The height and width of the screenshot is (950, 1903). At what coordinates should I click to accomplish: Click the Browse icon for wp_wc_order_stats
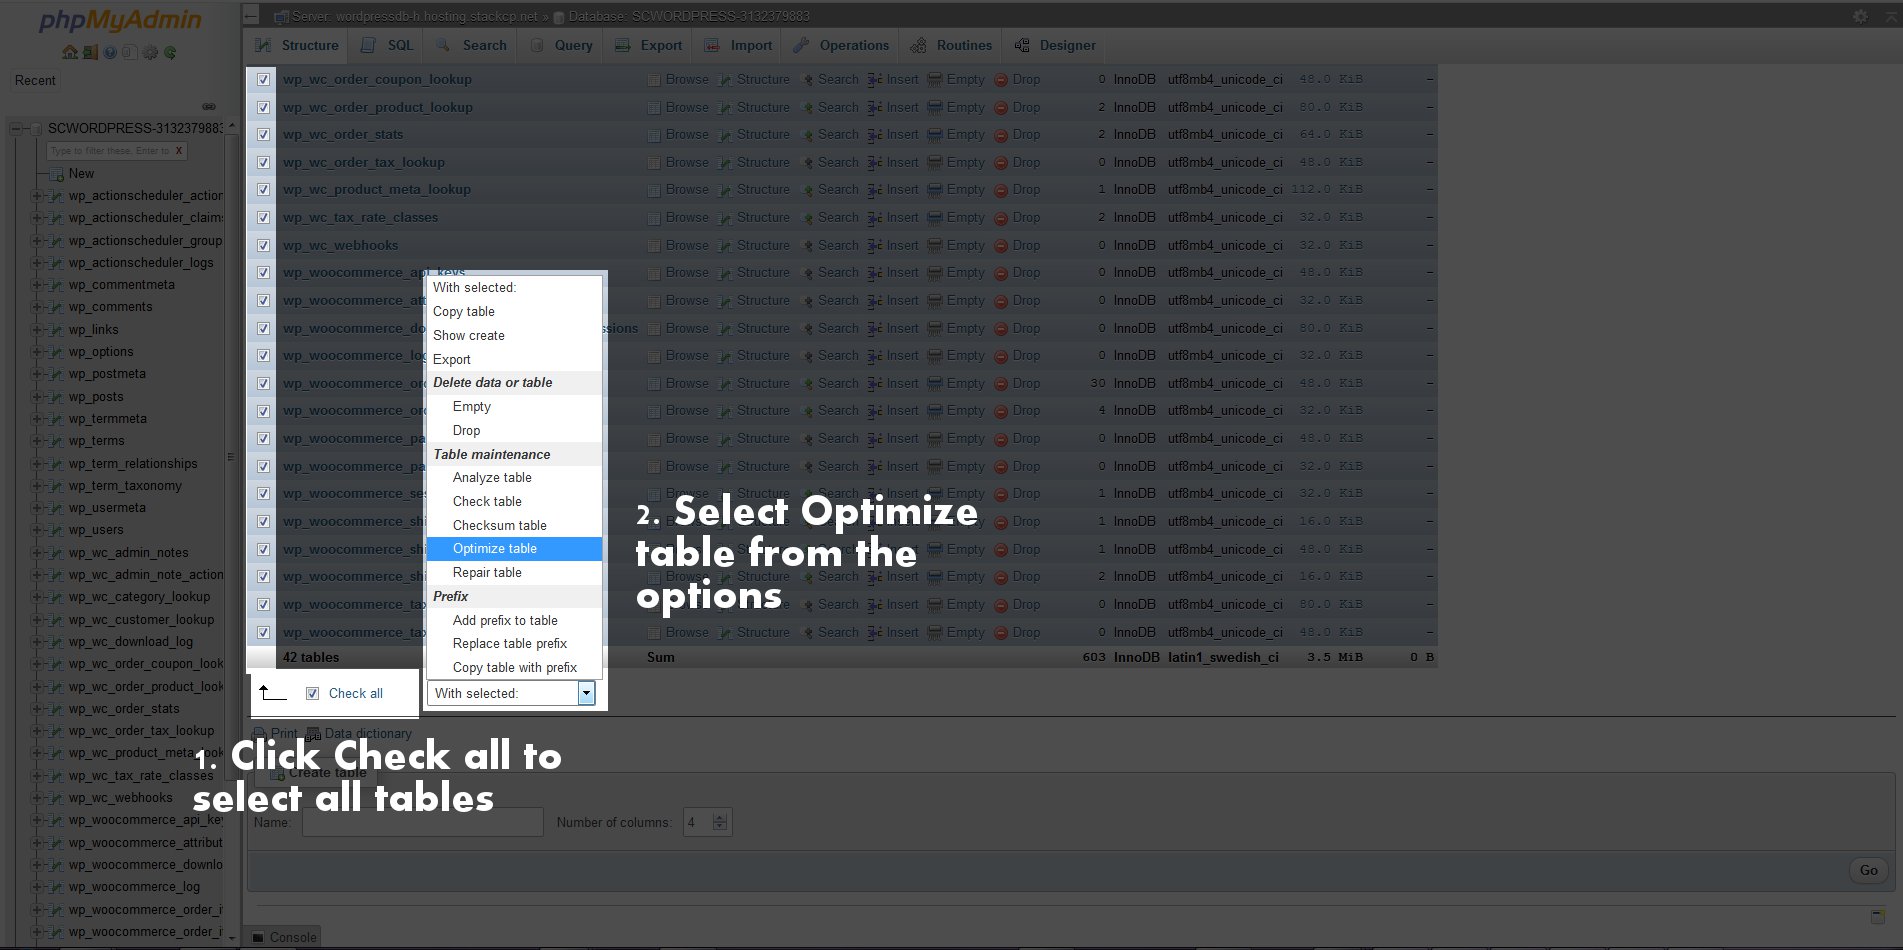(654, 135)
